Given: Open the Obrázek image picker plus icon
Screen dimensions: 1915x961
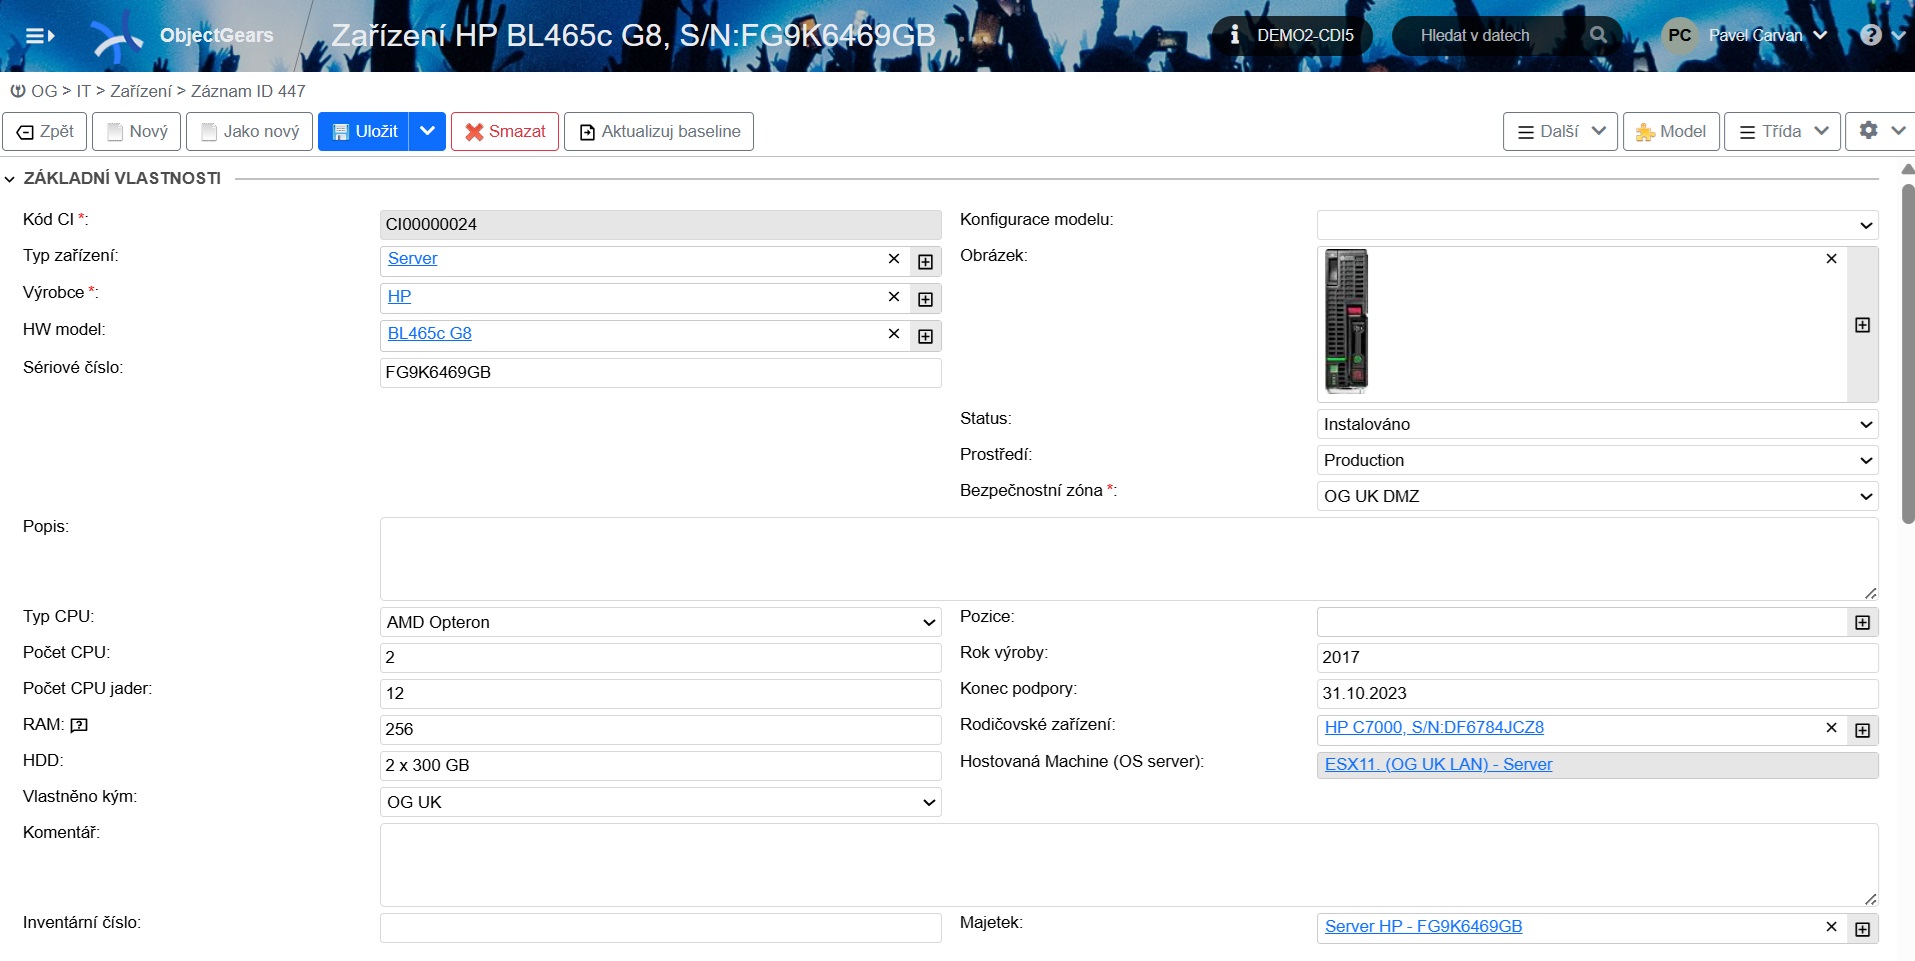Looking at the screenshot, I should tap(1862, 325).
